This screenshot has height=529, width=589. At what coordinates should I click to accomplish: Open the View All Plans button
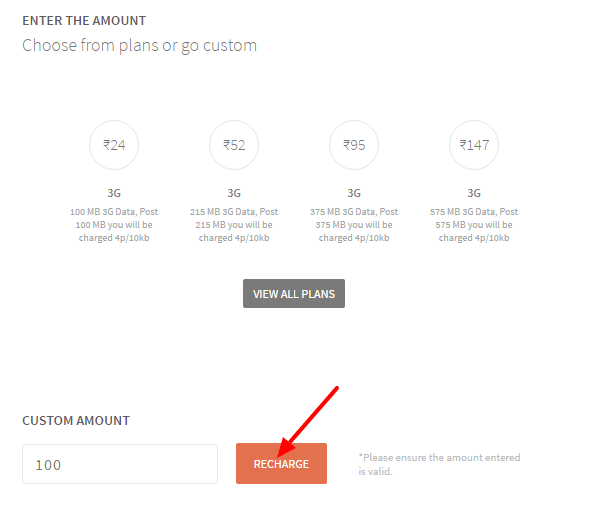click(294, 293)
